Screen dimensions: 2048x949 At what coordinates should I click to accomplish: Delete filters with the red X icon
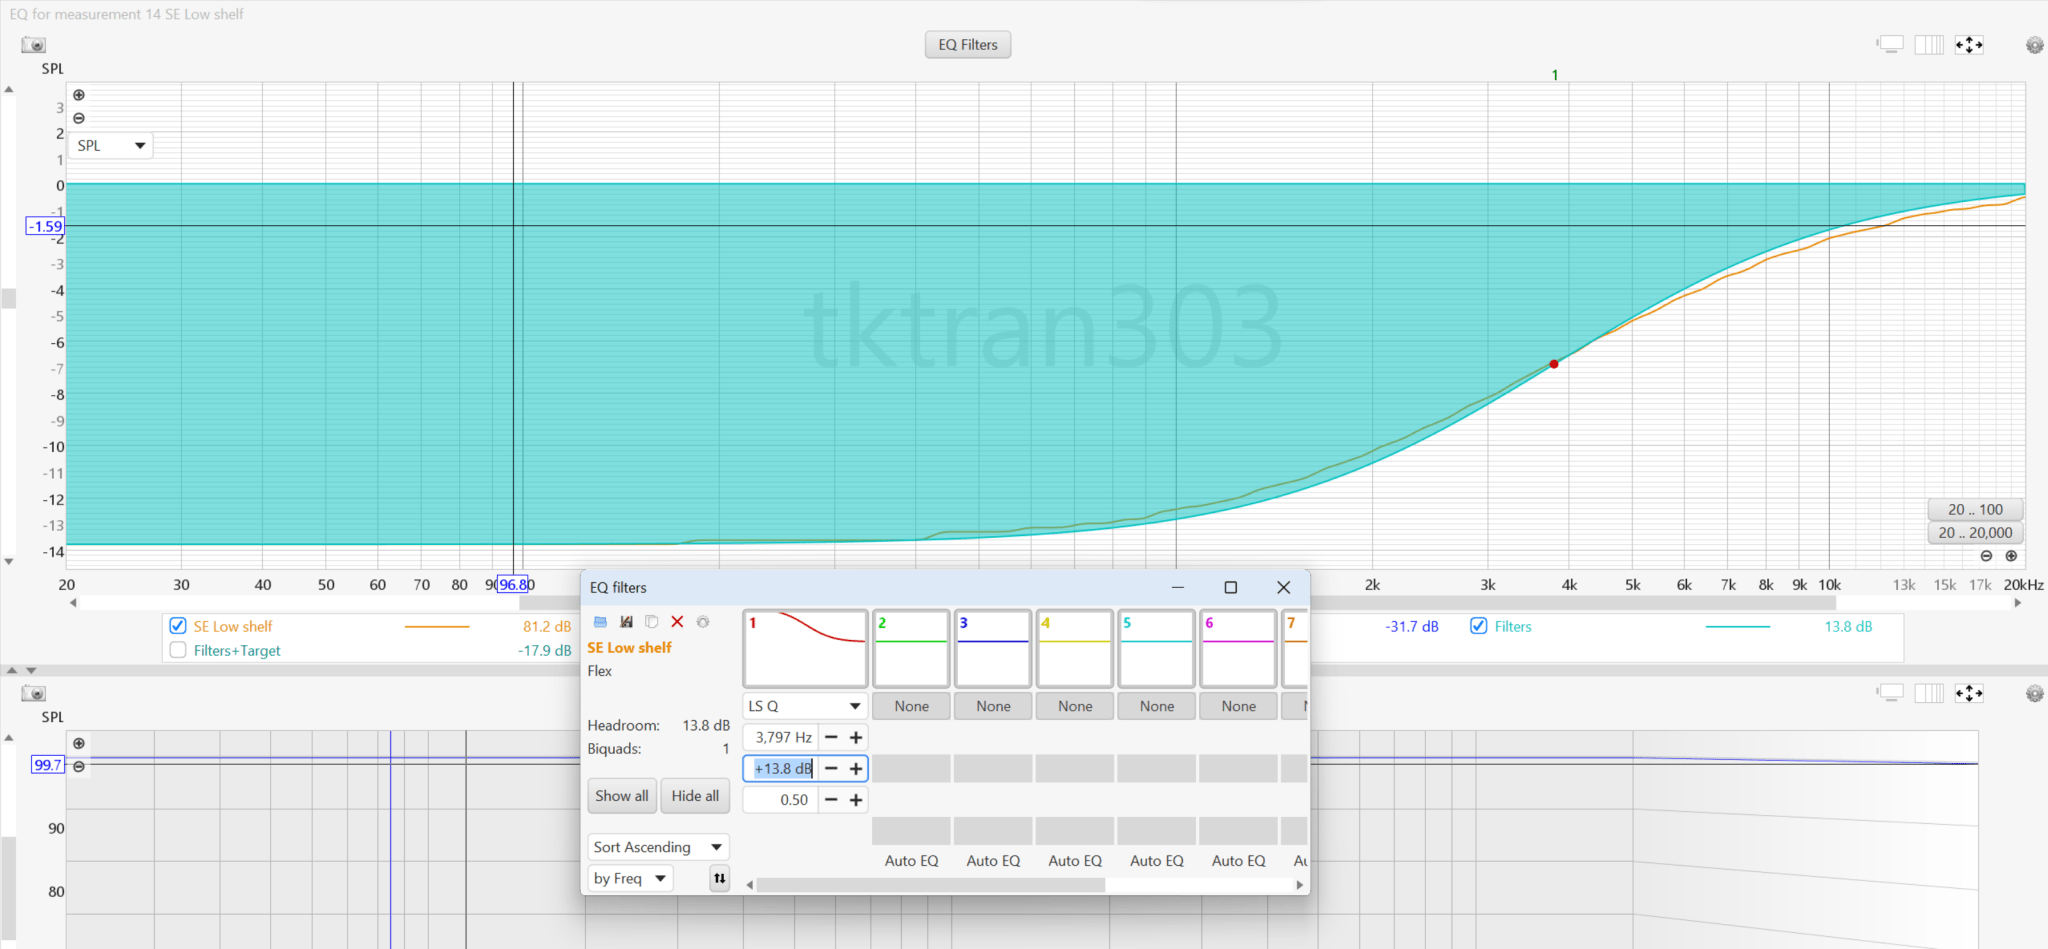coord(677,622)
